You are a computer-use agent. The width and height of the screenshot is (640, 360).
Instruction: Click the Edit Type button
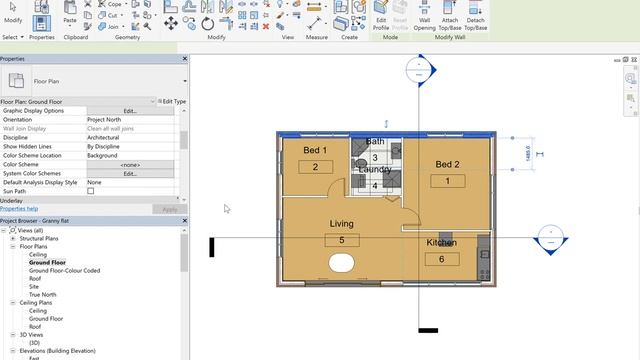click(x=172, y=101)
